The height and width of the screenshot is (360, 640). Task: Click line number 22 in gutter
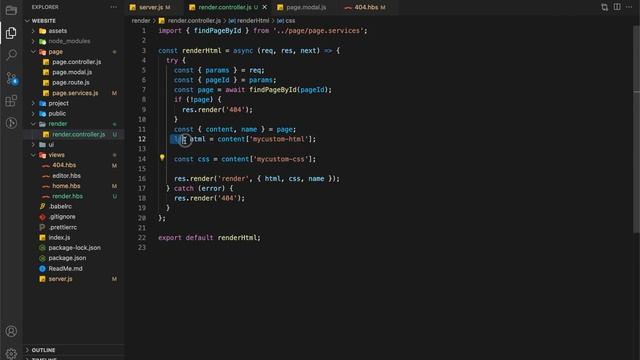click(x=142, y=238)
